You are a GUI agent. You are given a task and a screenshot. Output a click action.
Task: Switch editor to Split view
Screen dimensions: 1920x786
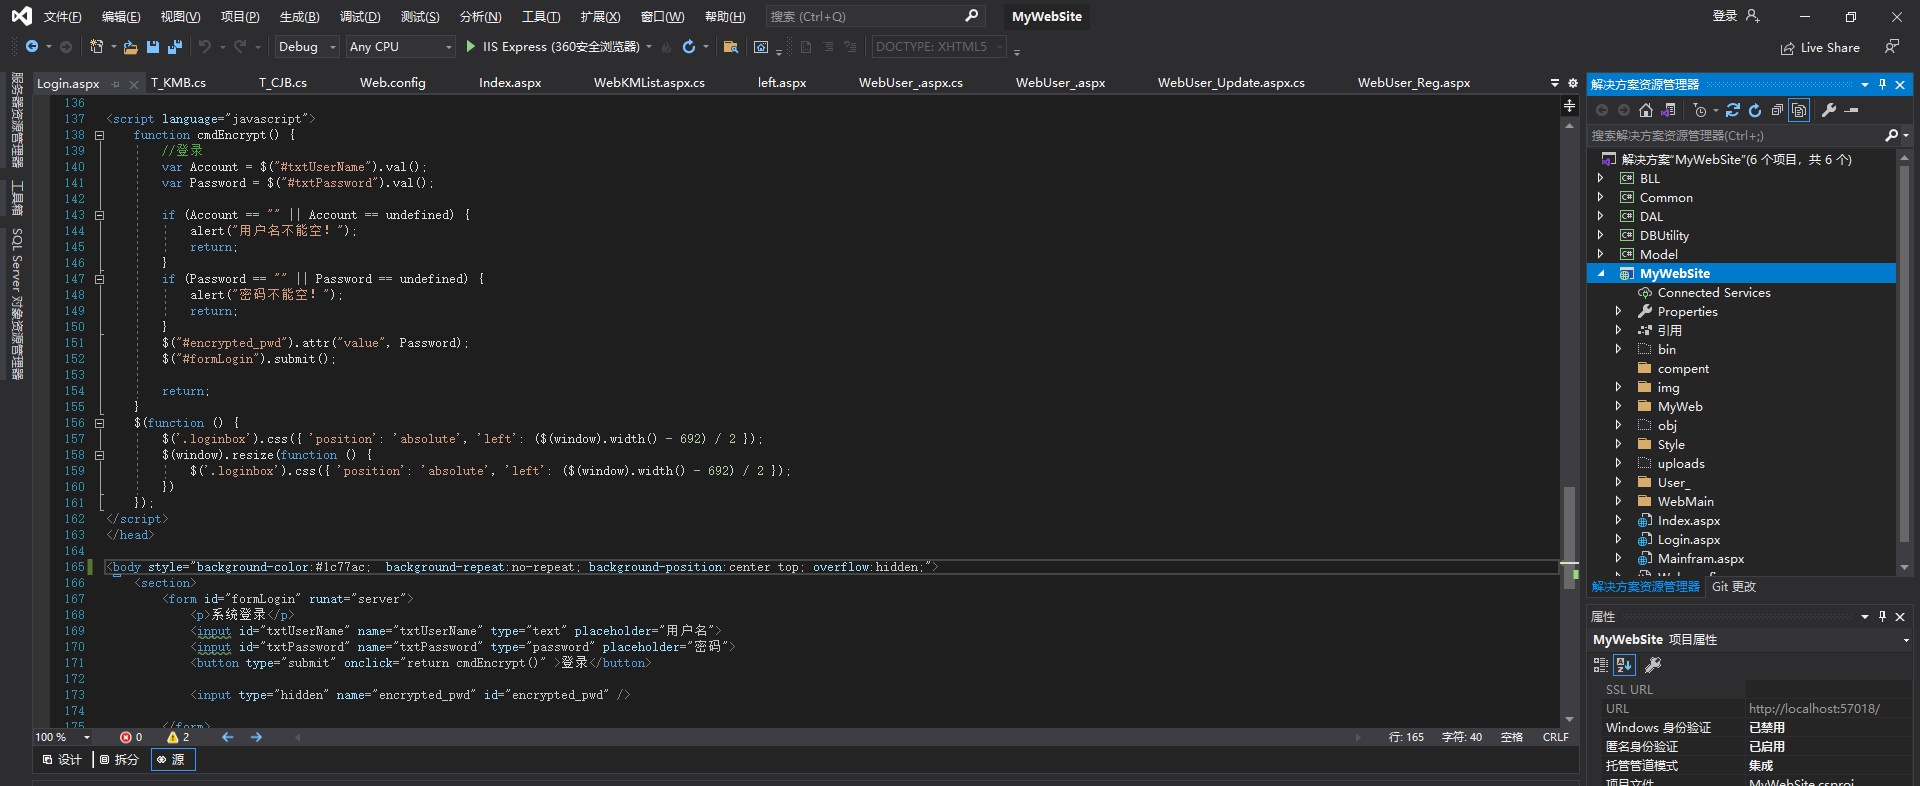coord(119,760)
